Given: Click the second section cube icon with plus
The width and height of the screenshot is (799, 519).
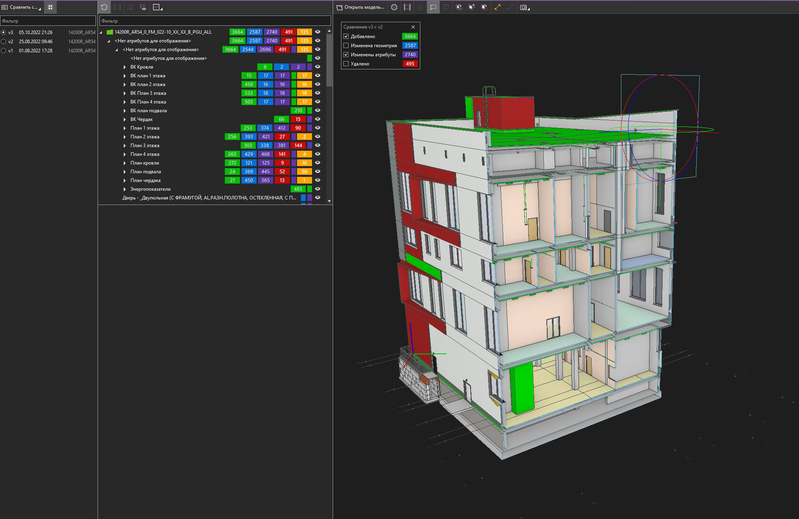Looking at the screenshot, I should (472, 7).
